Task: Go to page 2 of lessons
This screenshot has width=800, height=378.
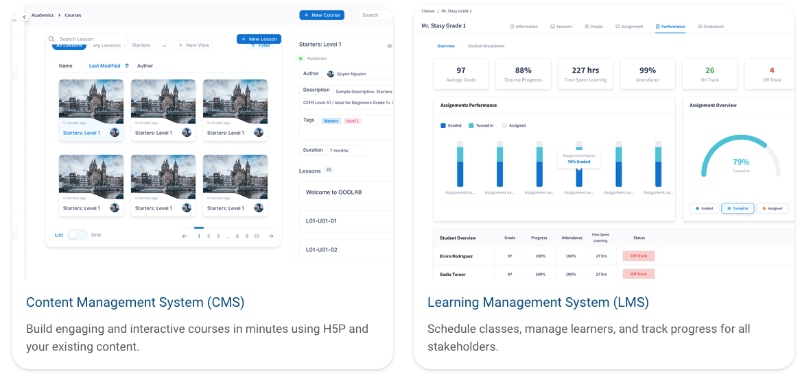Action: pyautogui.click(x=208, y=236)
